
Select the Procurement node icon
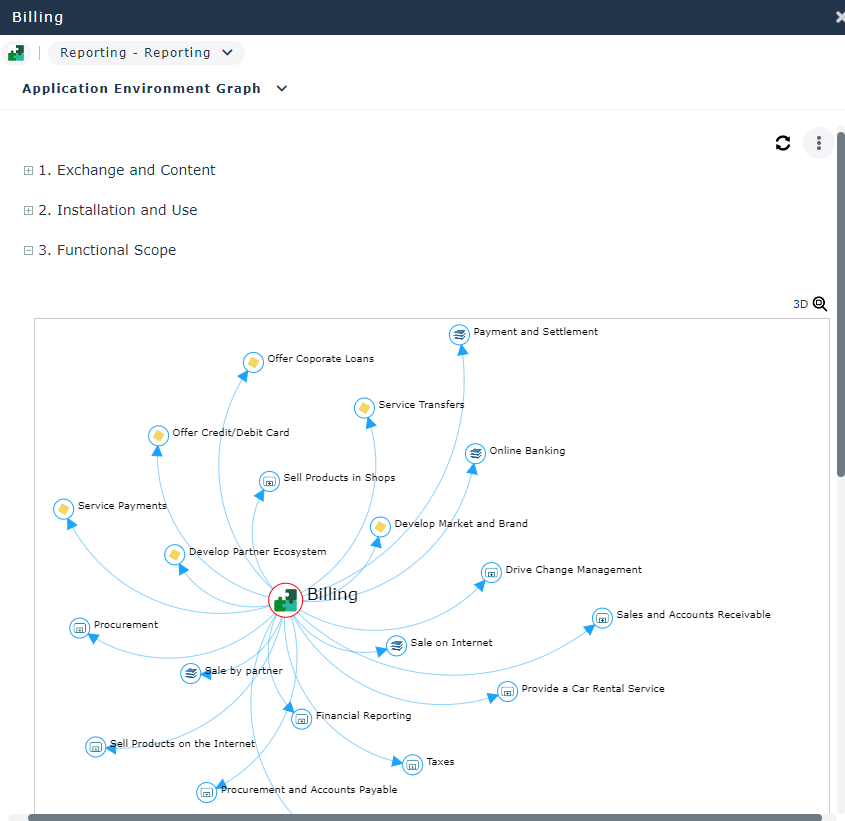tap(80, 627)
